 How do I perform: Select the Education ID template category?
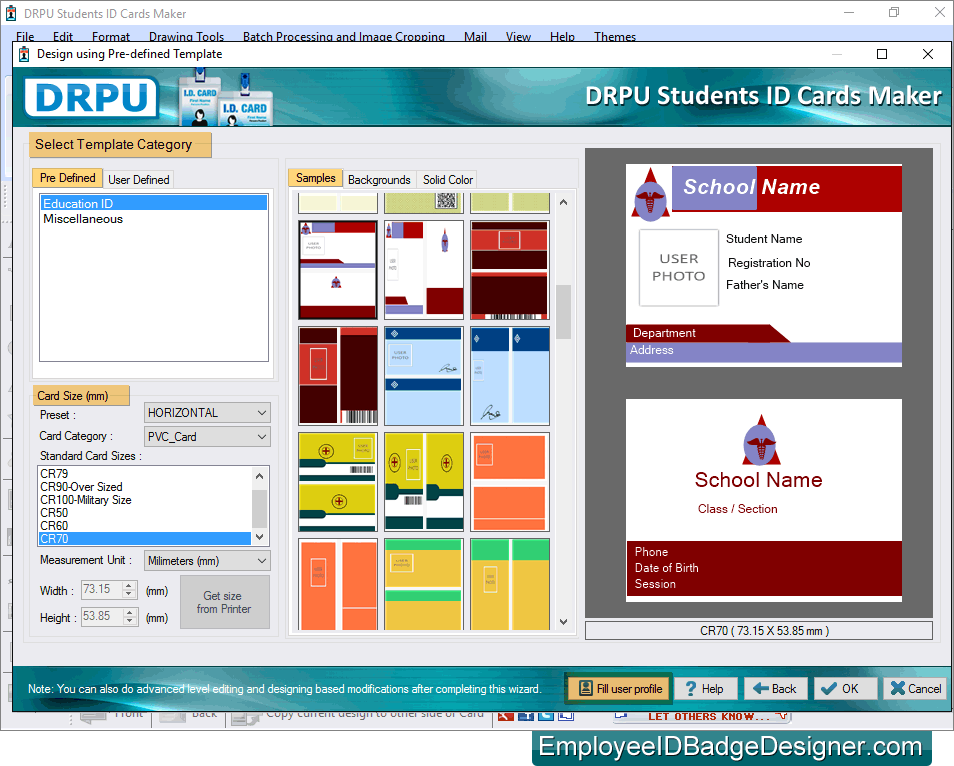77,202
